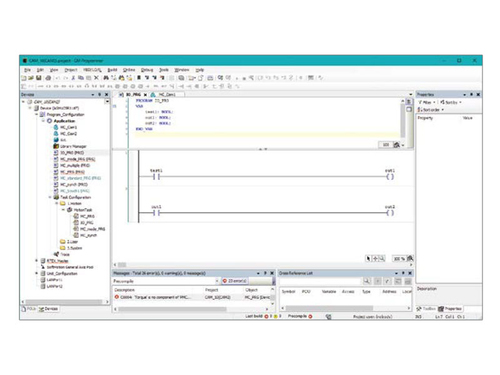500x375 pixels.
Task: Collapse the Application tree node
Action: 43,121
